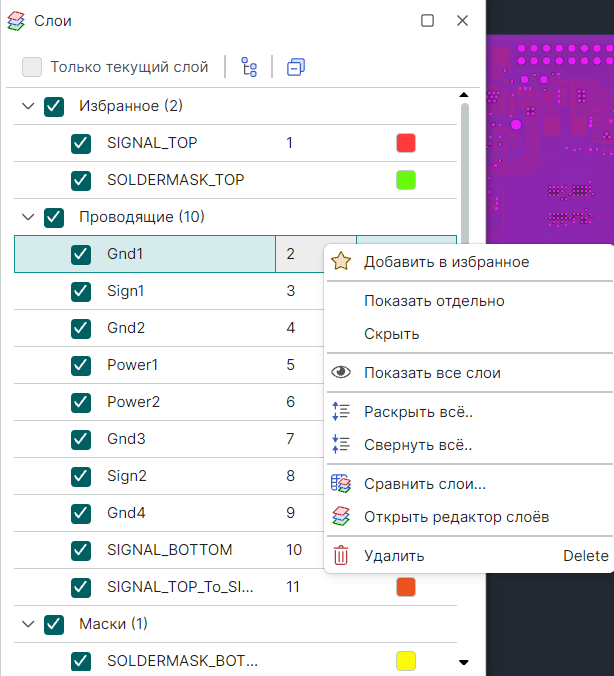
Task: Uncheck the Маски group checkbox
Action: 54,625
